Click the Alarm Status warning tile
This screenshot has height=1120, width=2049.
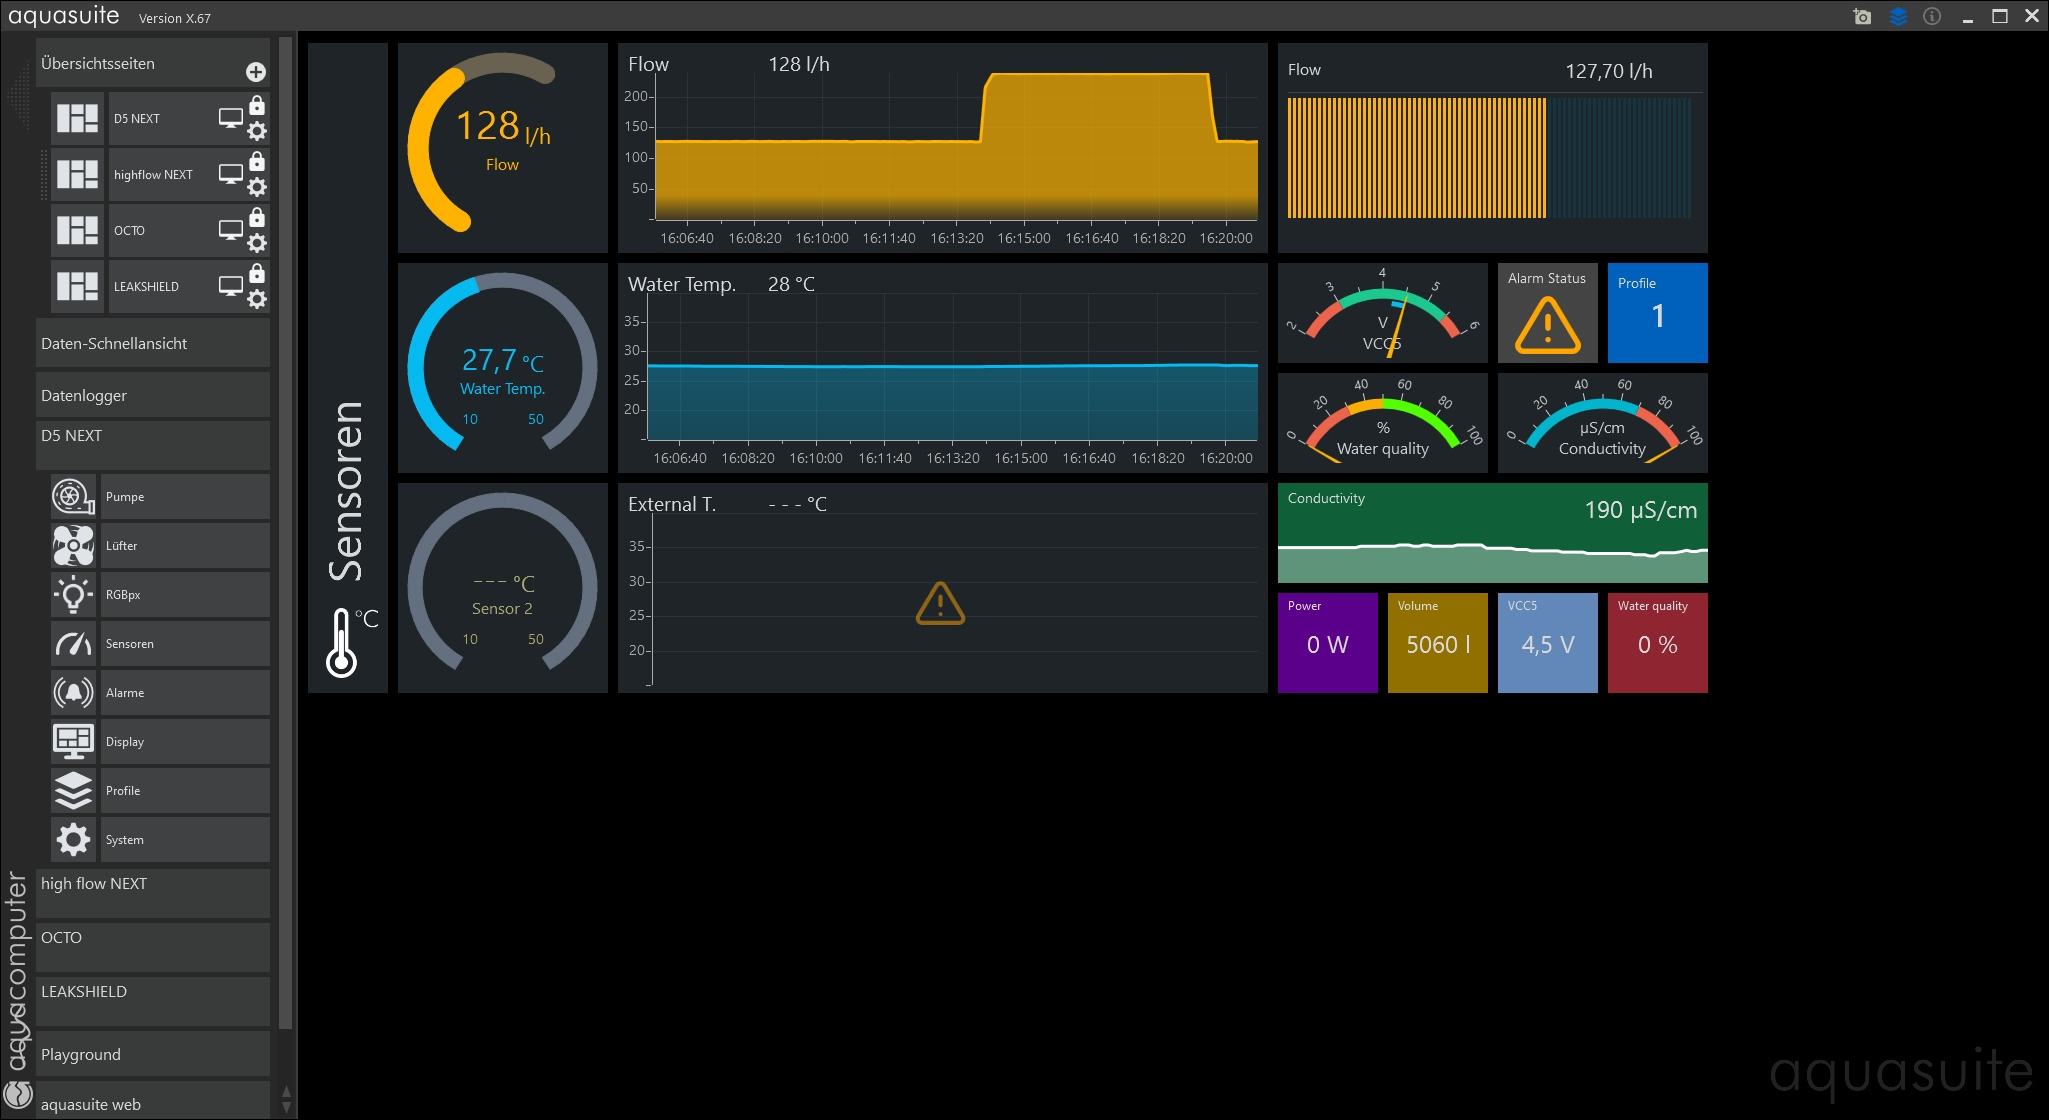click(x=1547, y=313)
